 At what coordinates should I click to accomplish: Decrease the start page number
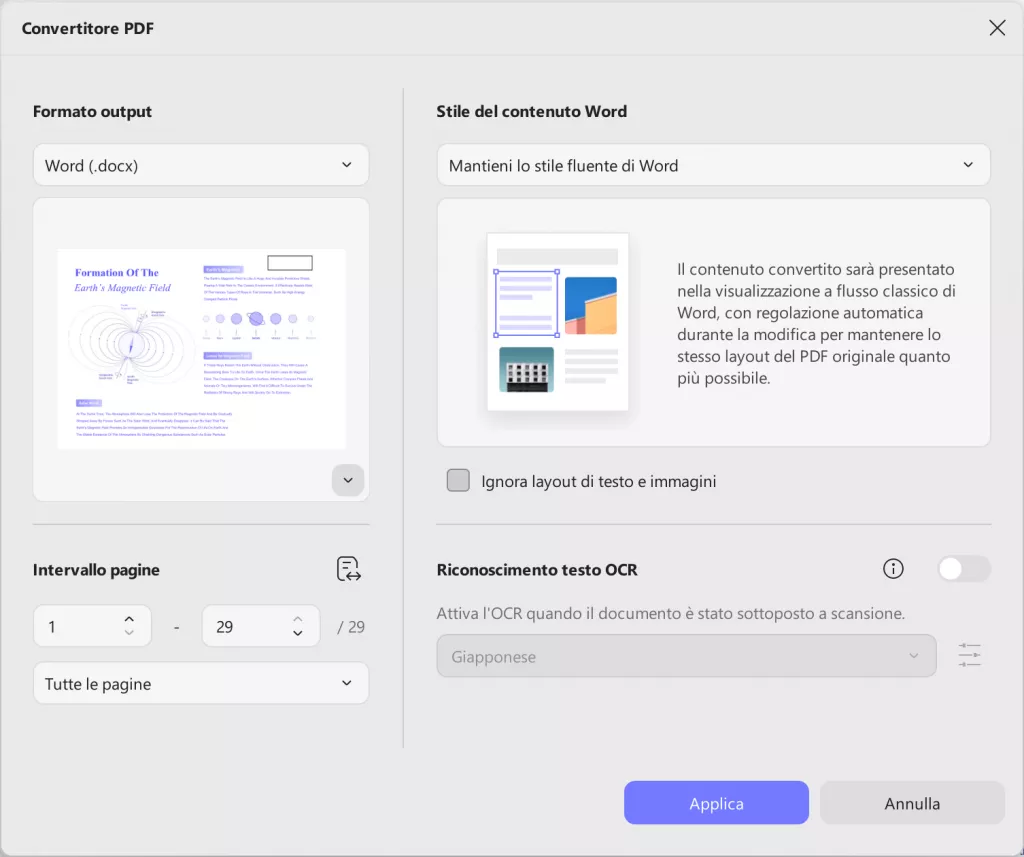pyautogui.click(x=129, y=633)
